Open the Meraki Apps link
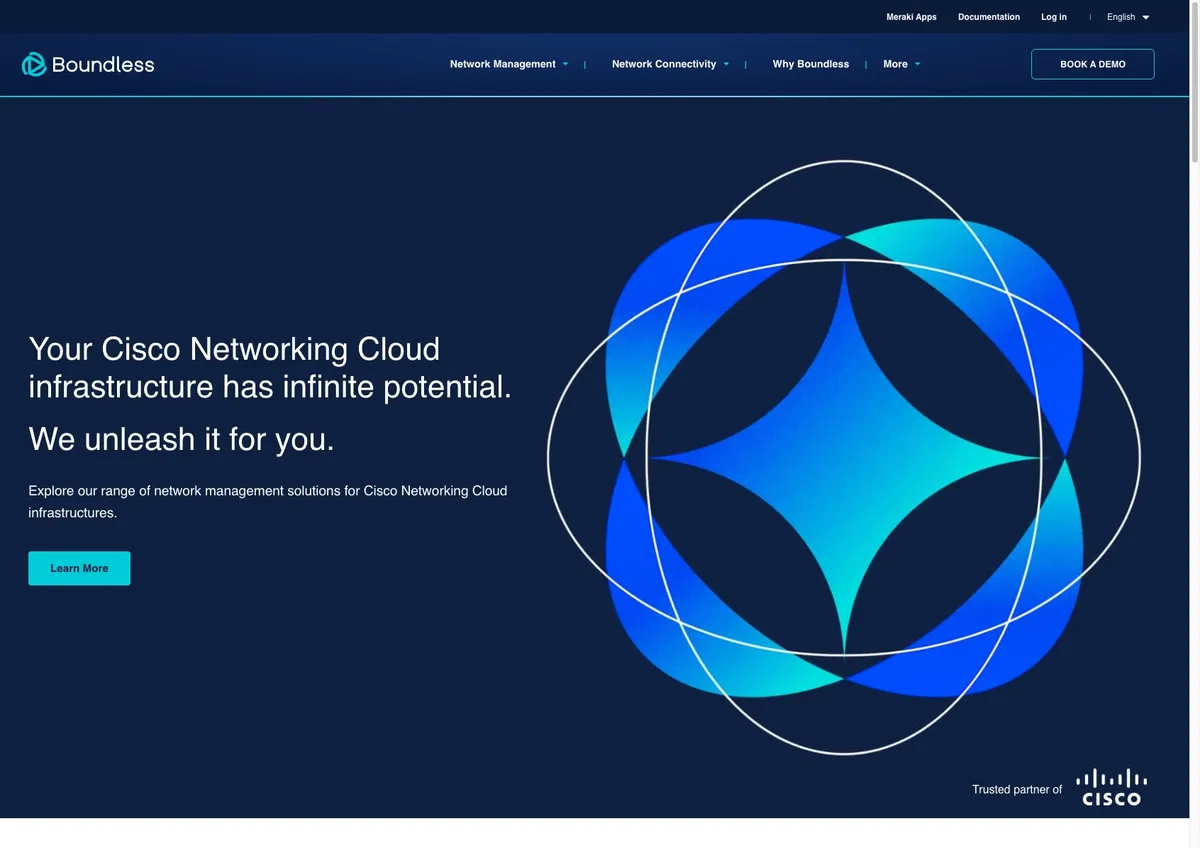Viewport: 1200px width, 848px height. (x=911, y=17)
